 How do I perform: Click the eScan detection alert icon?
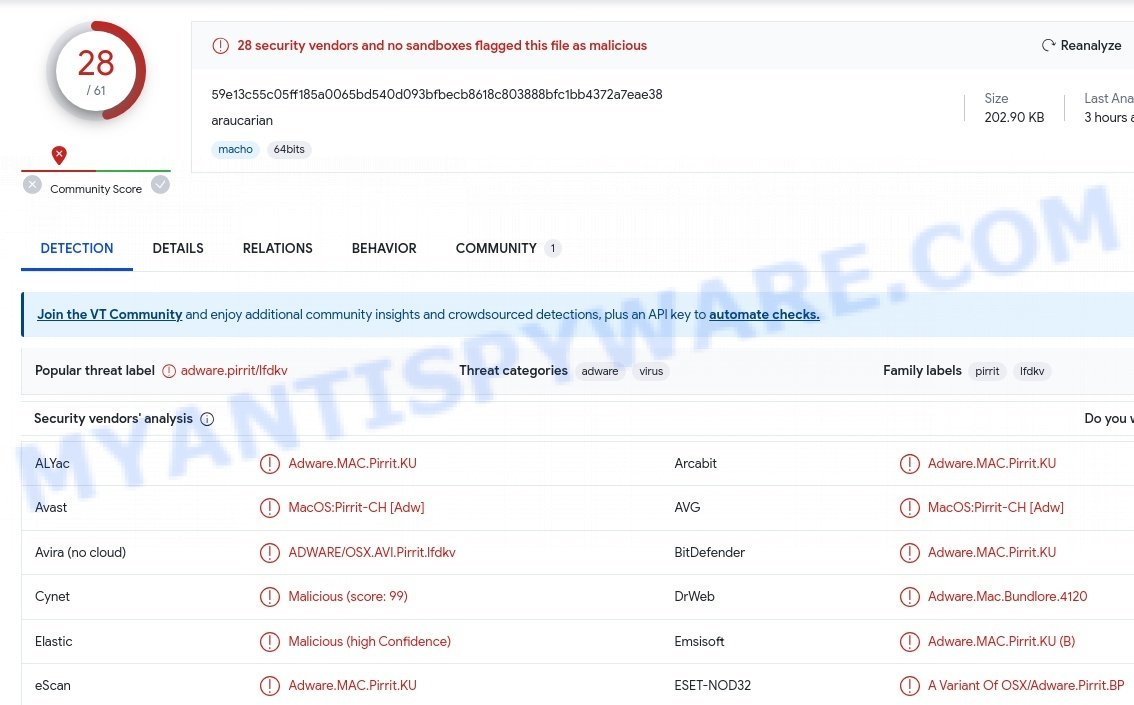click(x=270, y=685)
